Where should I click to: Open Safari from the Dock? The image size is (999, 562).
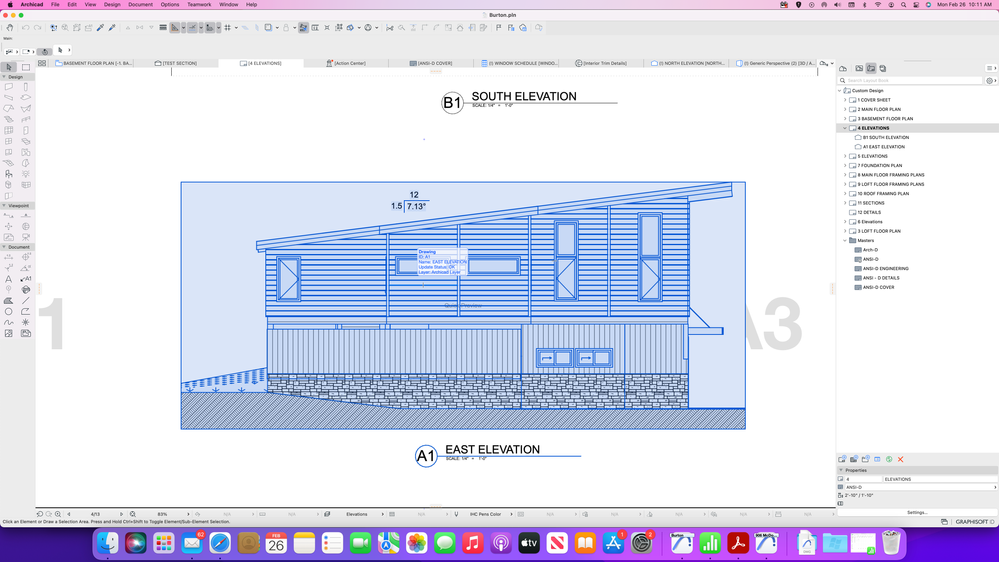[x=220, y=543]
